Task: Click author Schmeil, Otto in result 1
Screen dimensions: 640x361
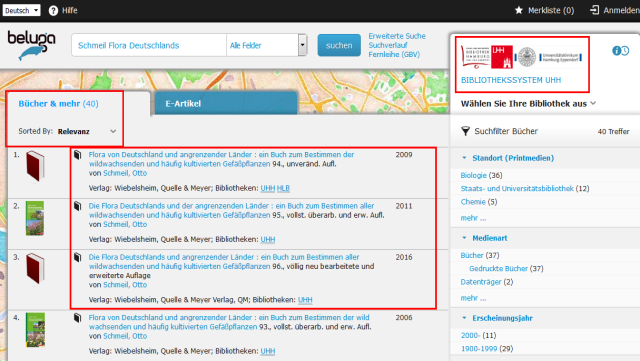Action: click(125, 173)
